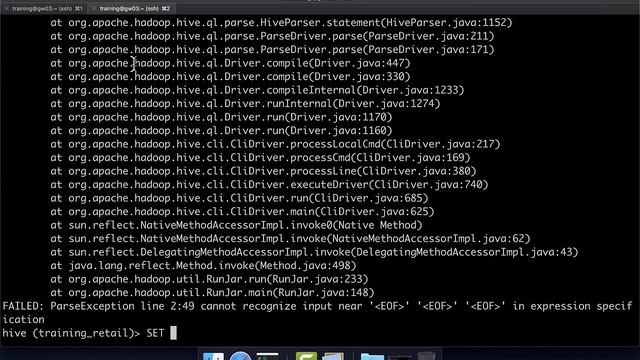
Task: Click the wrapped 'ication' text line
Action: pos(23,320)
